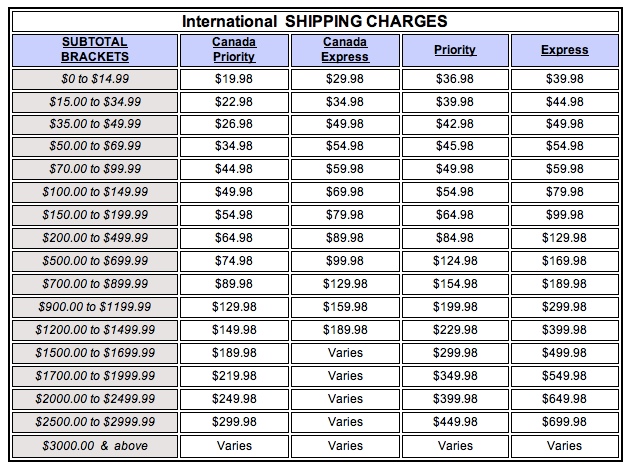Click the $3000.00 & above bracket label
625x468 pixels.
click(x=94, y=445)
